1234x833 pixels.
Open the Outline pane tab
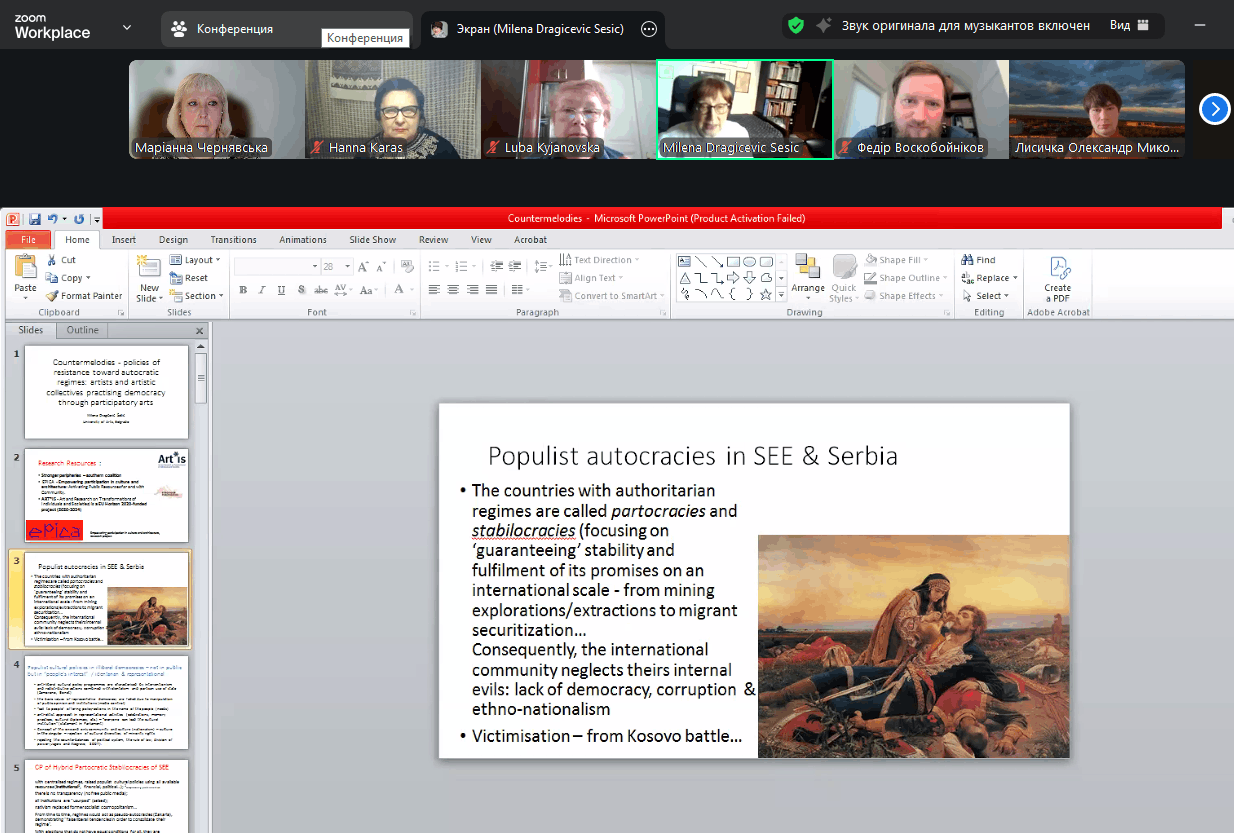83,330
